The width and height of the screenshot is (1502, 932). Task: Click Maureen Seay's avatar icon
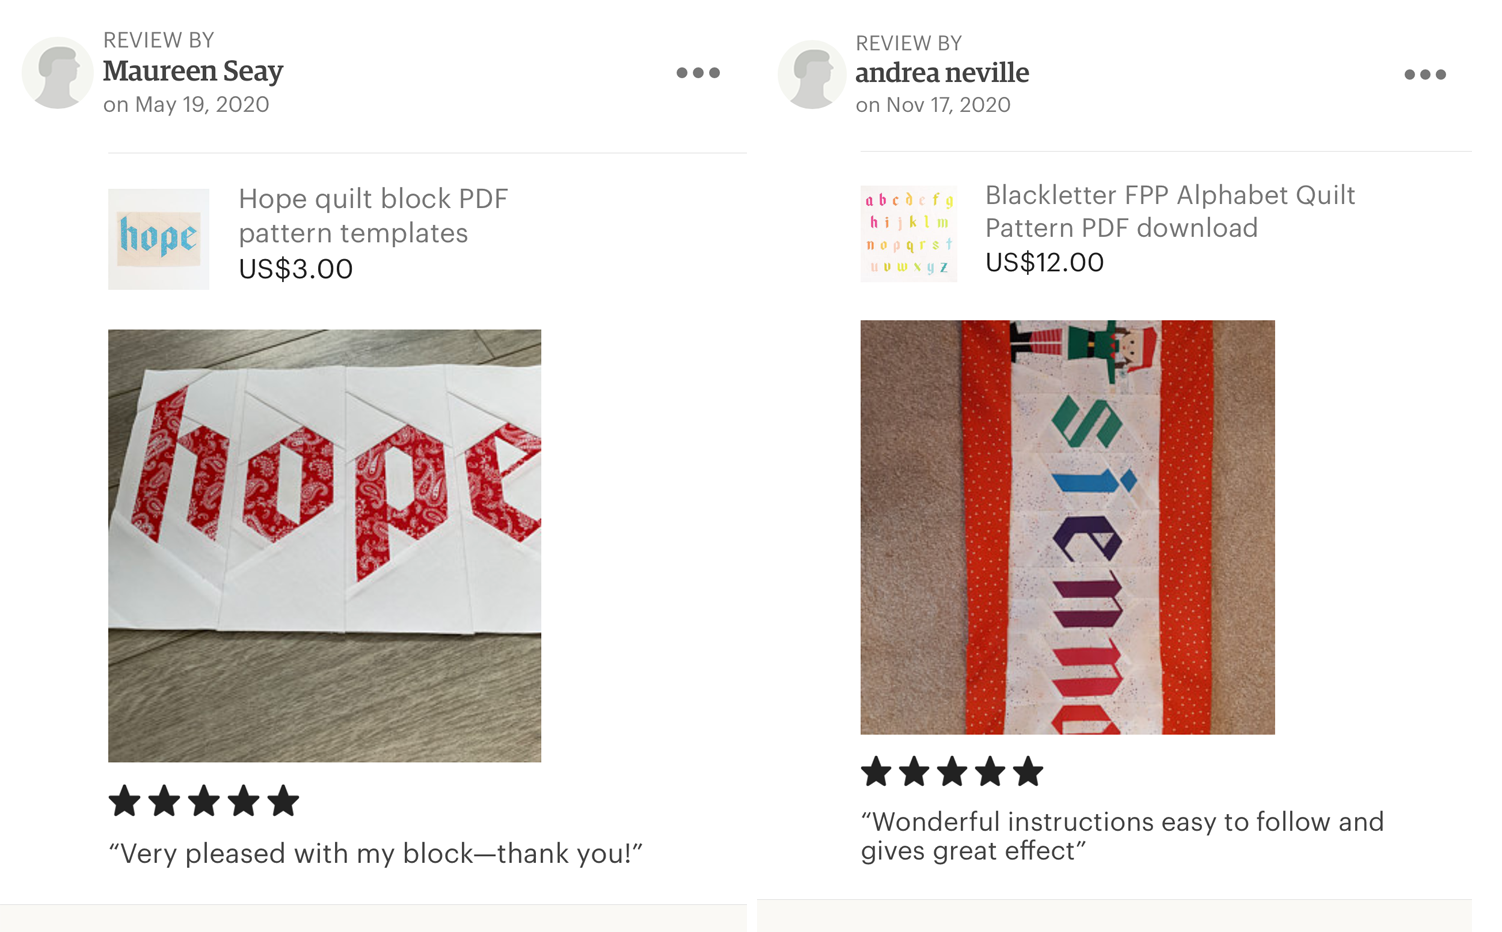point(57,73)
